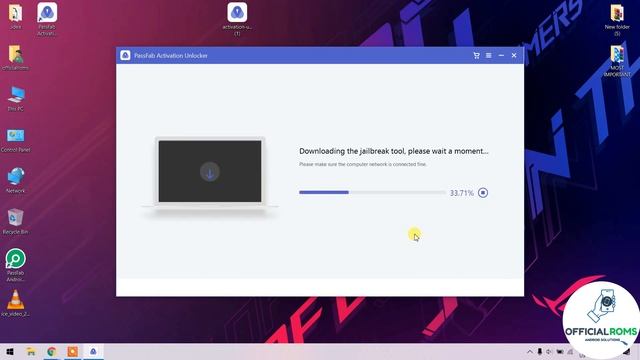Click the PassFab logo in the title bar
This screenshot has width=640, height=360.
coord(125,56)
